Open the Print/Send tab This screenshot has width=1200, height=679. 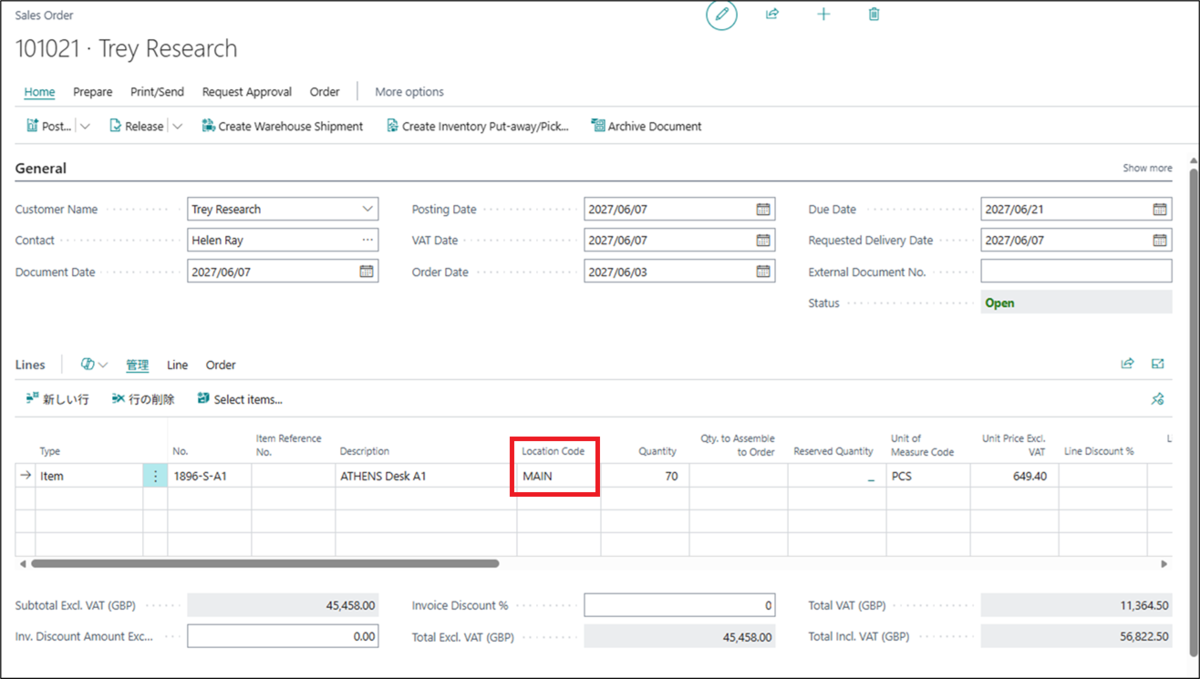[157, 92]
